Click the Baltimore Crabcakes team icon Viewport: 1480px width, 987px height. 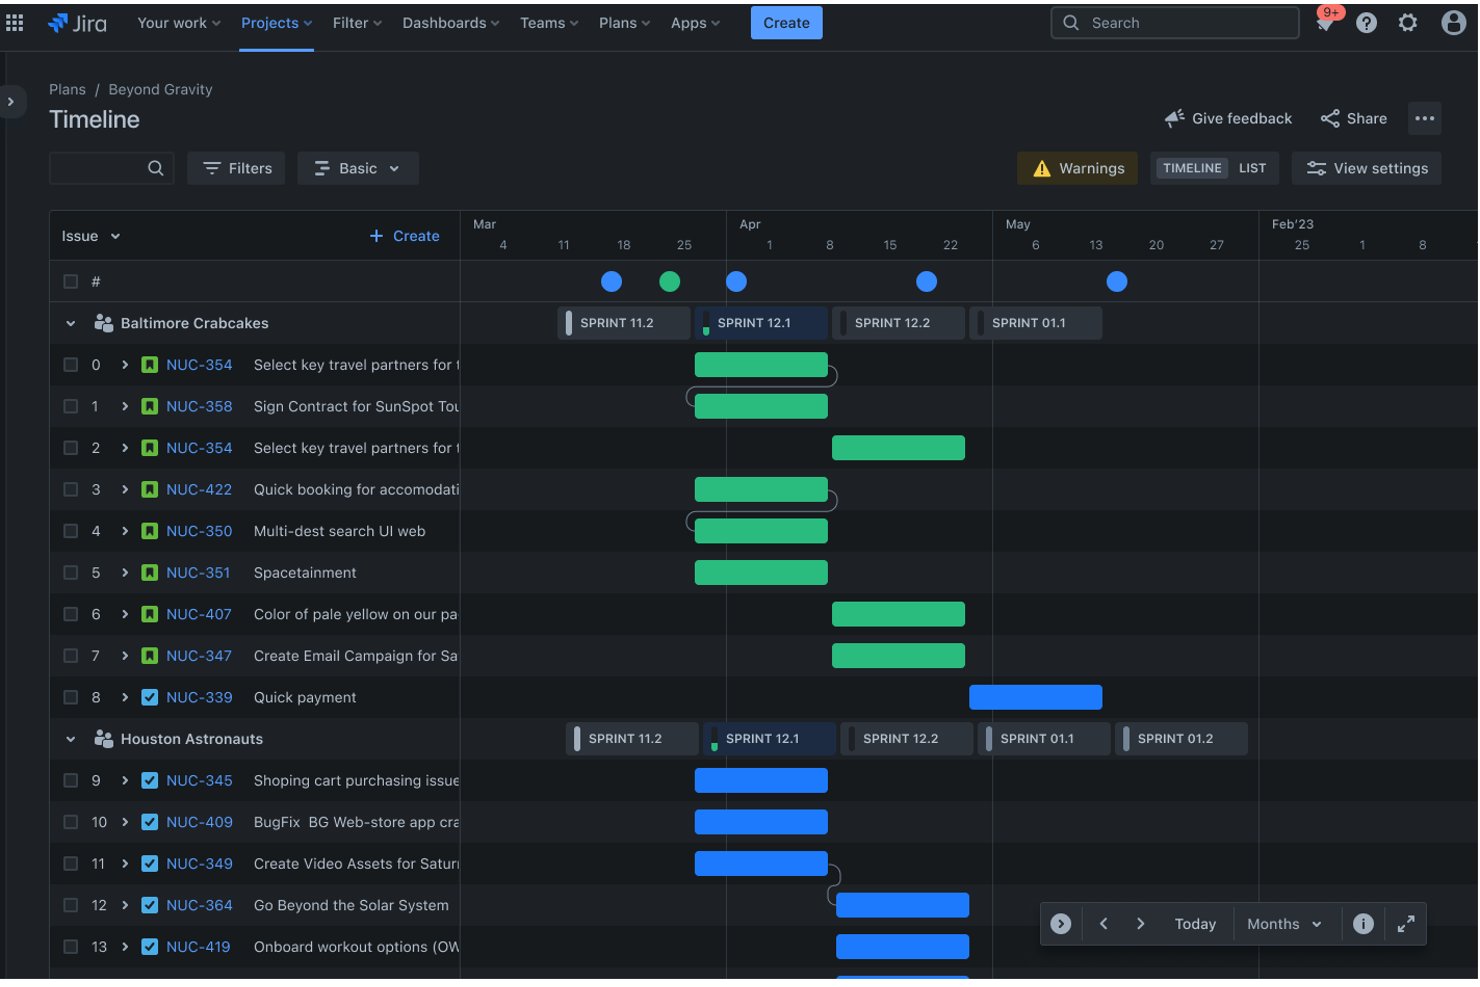103,323
